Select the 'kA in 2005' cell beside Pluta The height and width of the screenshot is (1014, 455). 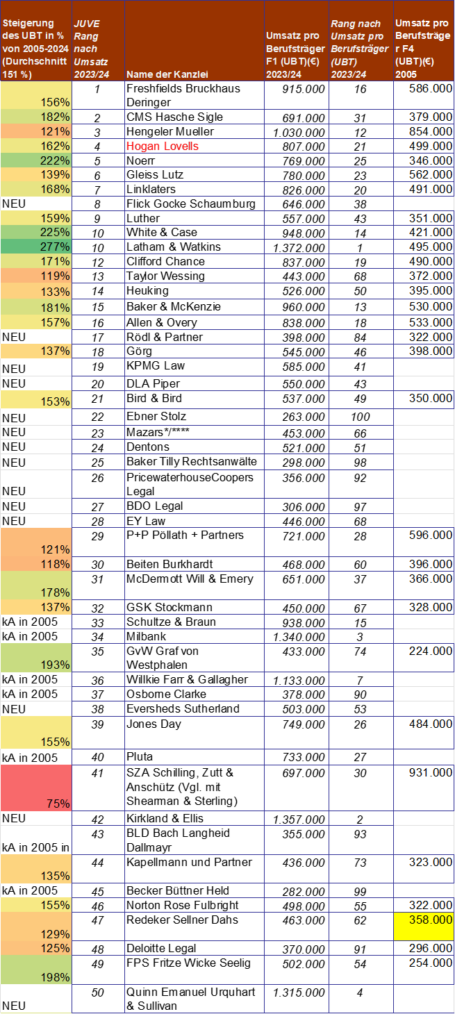pyautogui.click(x=36, y=758)
